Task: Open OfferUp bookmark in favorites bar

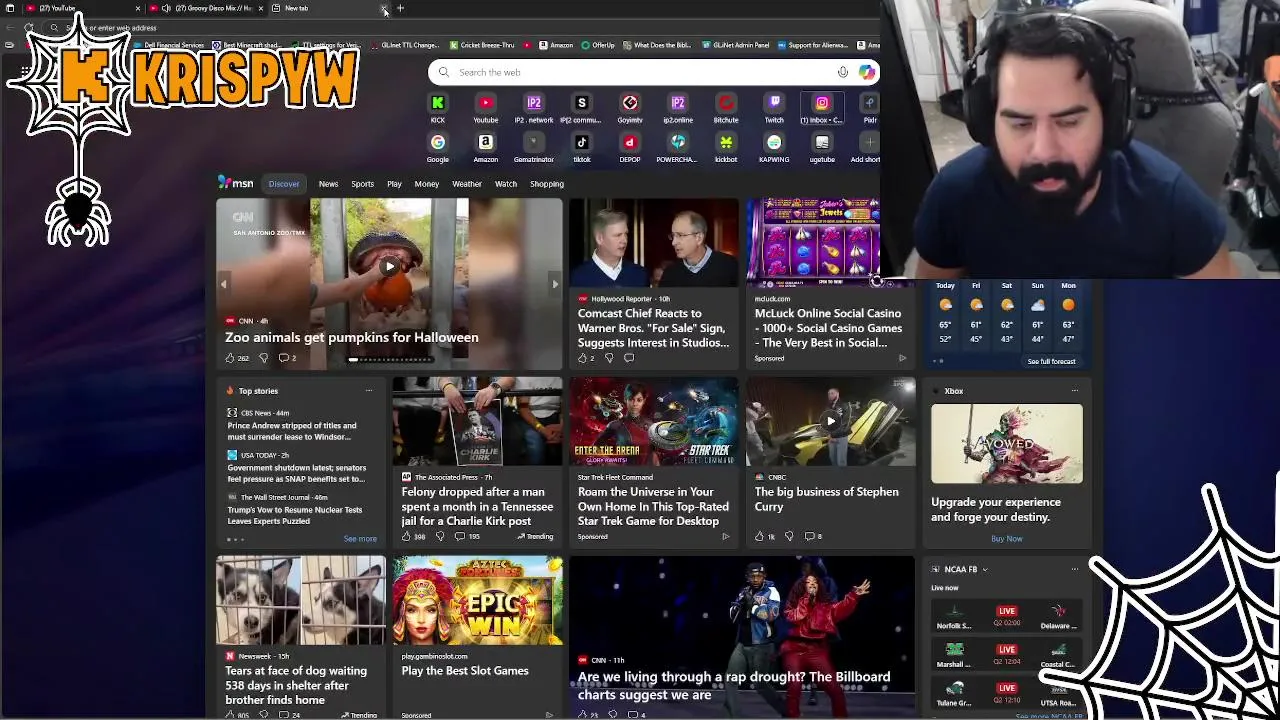Action: 598,45
